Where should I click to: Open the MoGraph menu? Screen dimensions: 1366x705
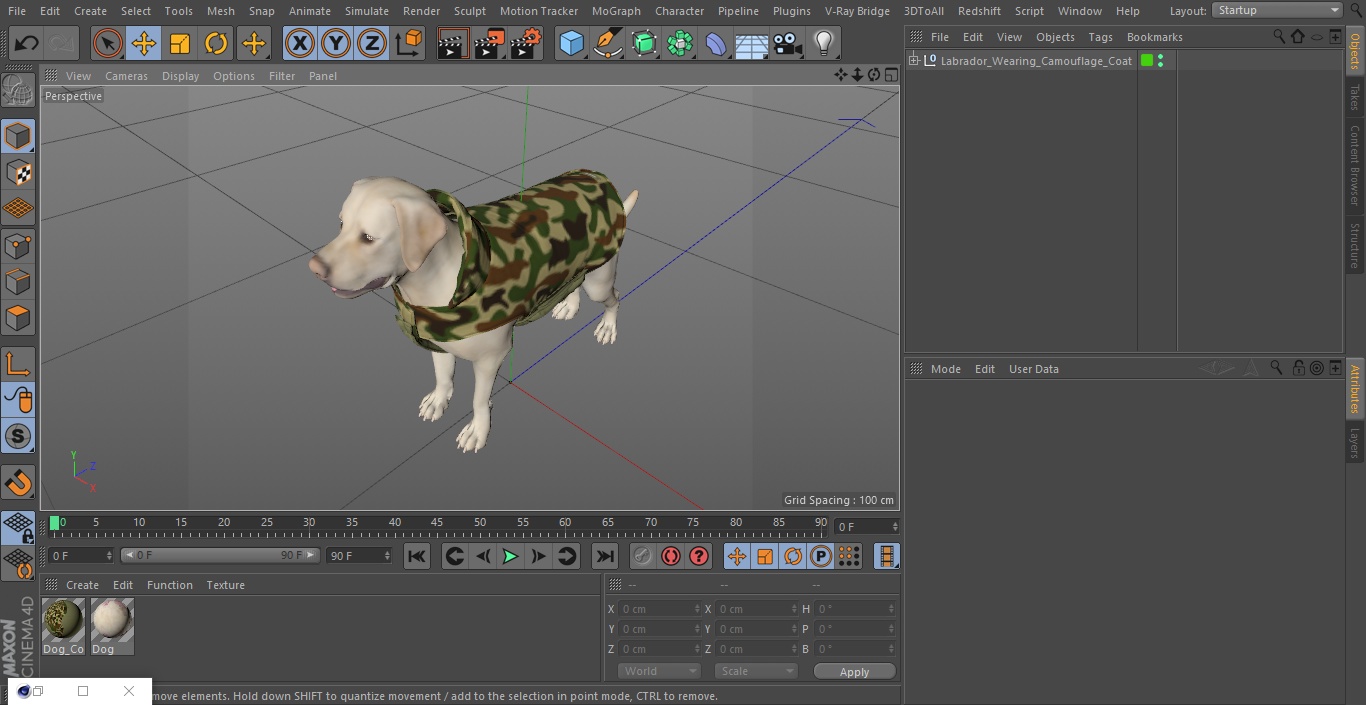coord(616,11)
